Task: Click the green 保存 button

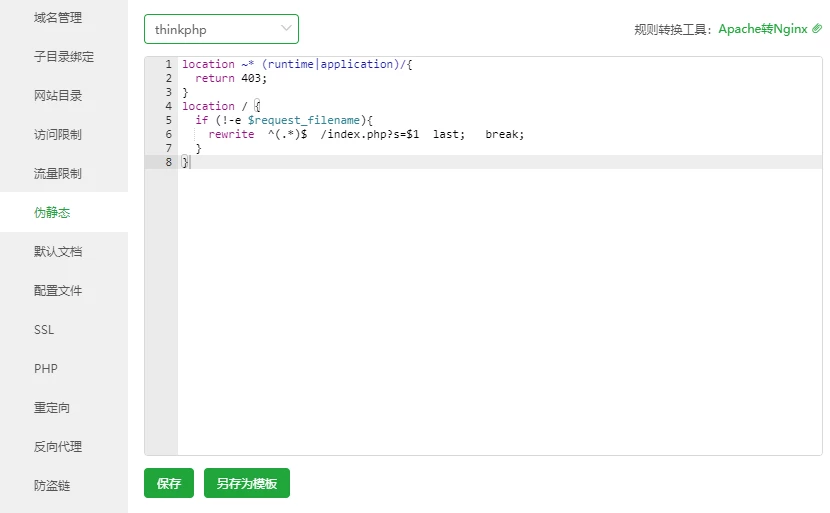Action: tap(169, 483)
